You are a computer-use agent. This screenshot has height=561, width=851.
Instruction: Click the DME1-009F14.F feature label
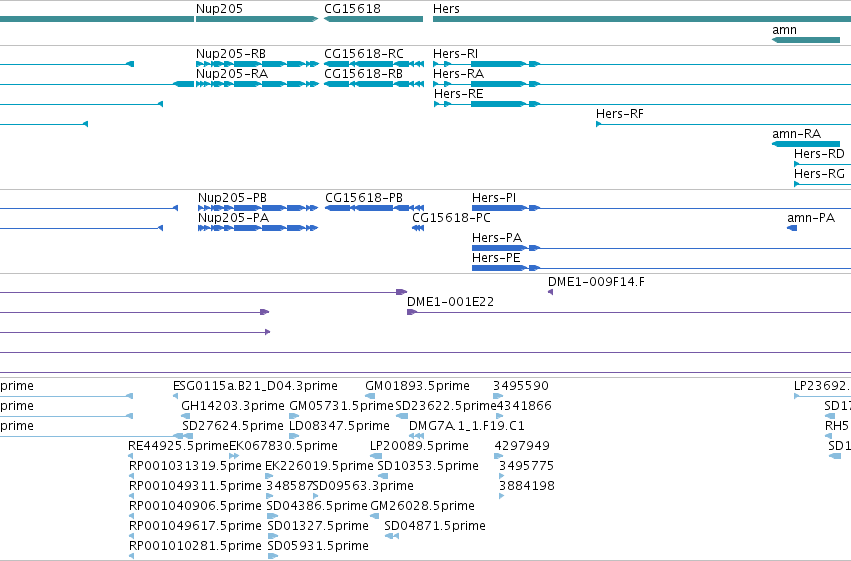pyautogui.click(x=596, y=282)
